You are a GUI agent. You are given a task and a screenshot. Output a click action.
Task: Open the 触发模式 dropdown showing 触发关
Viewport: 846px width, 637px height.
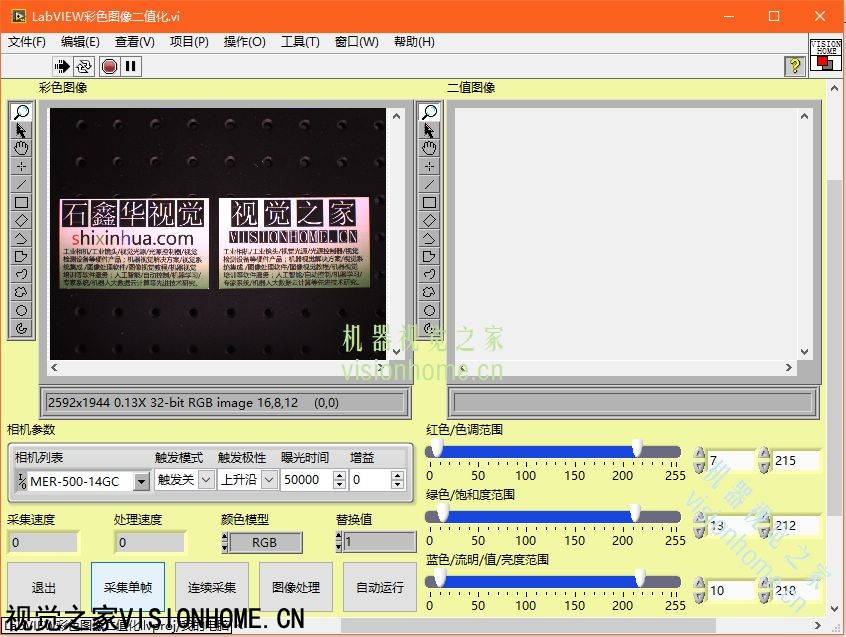coord(206,480)
